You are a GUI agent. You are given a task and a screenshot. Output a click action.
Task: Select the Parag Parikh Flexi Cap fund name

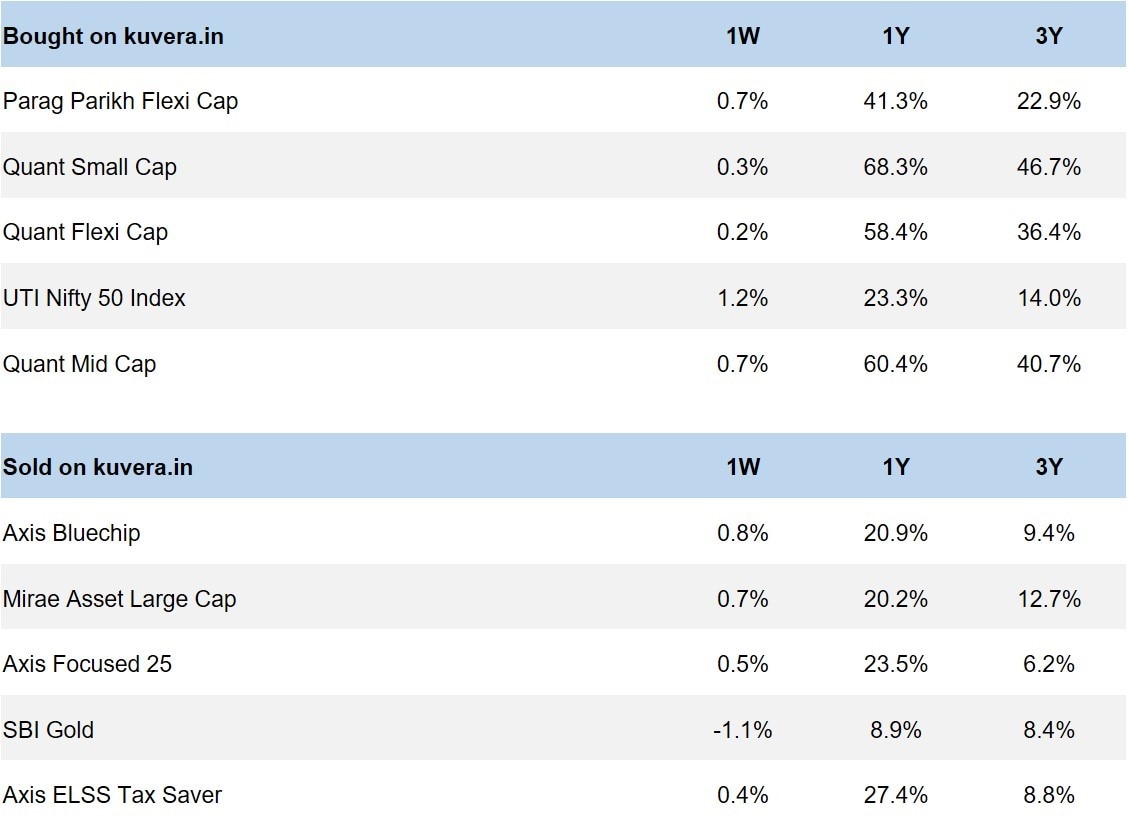tap(120, 101)
